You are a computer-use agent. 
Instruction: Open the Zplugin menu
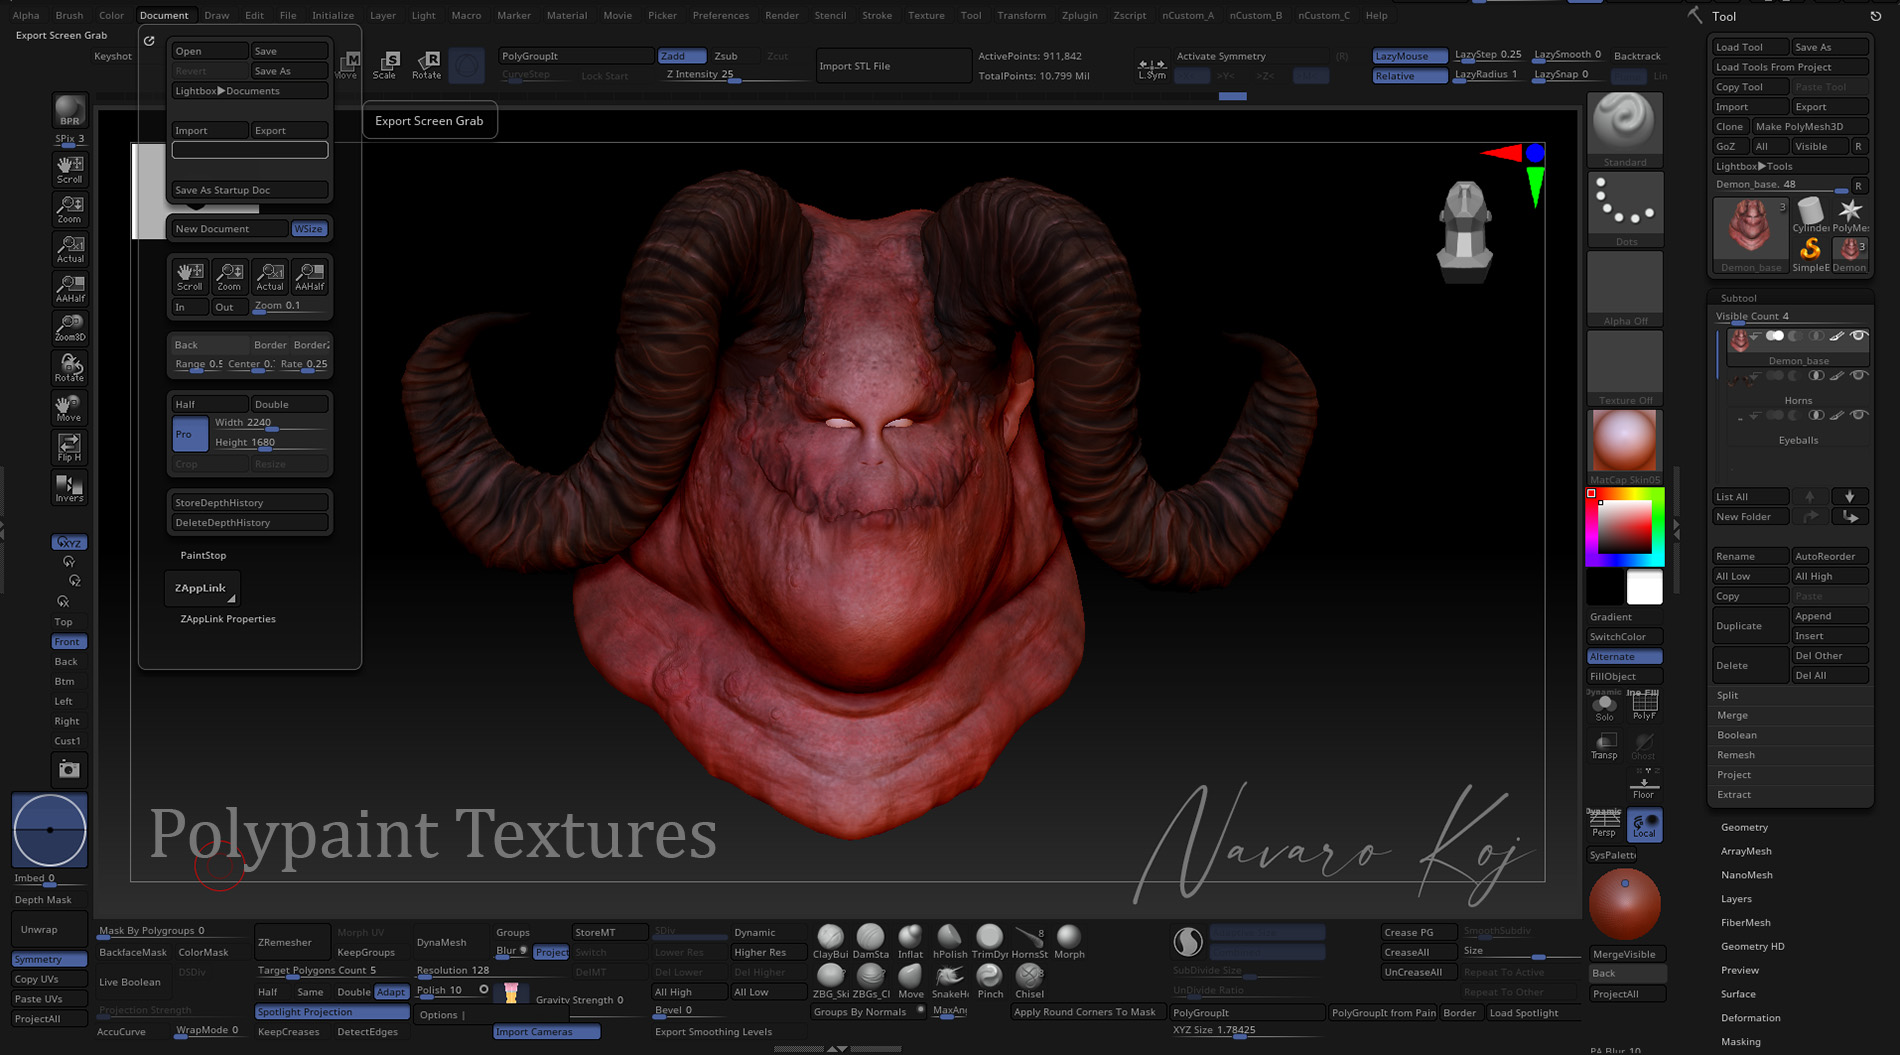tap(1079, 15)
